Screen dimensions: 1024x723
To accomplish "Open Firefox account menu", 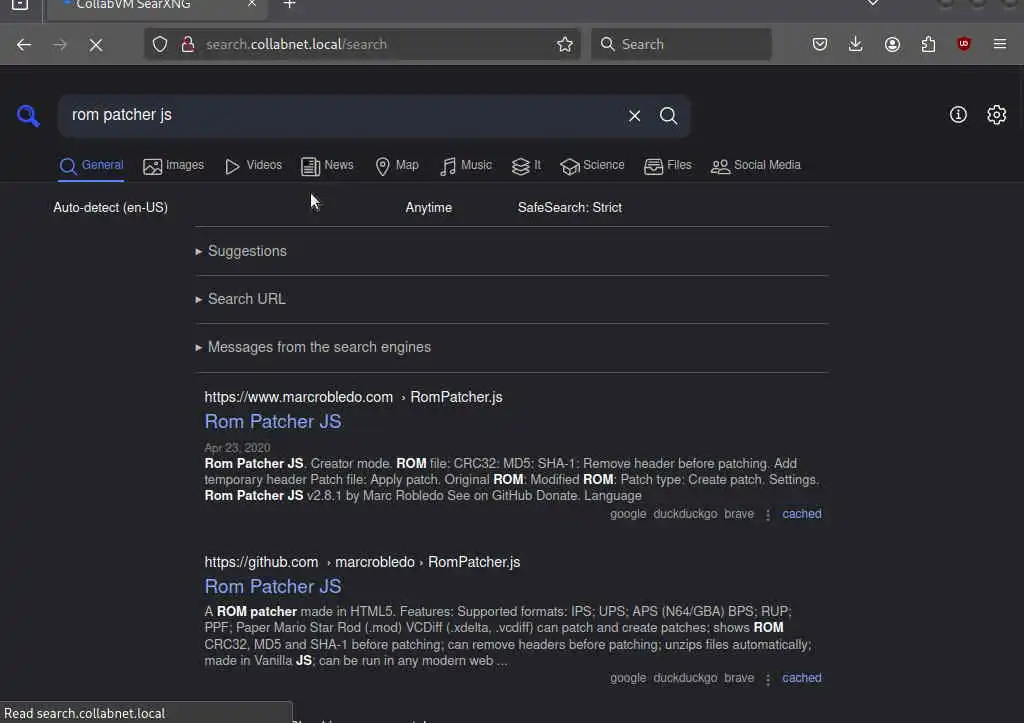I will pyautogui.click(x=892, y=44).
